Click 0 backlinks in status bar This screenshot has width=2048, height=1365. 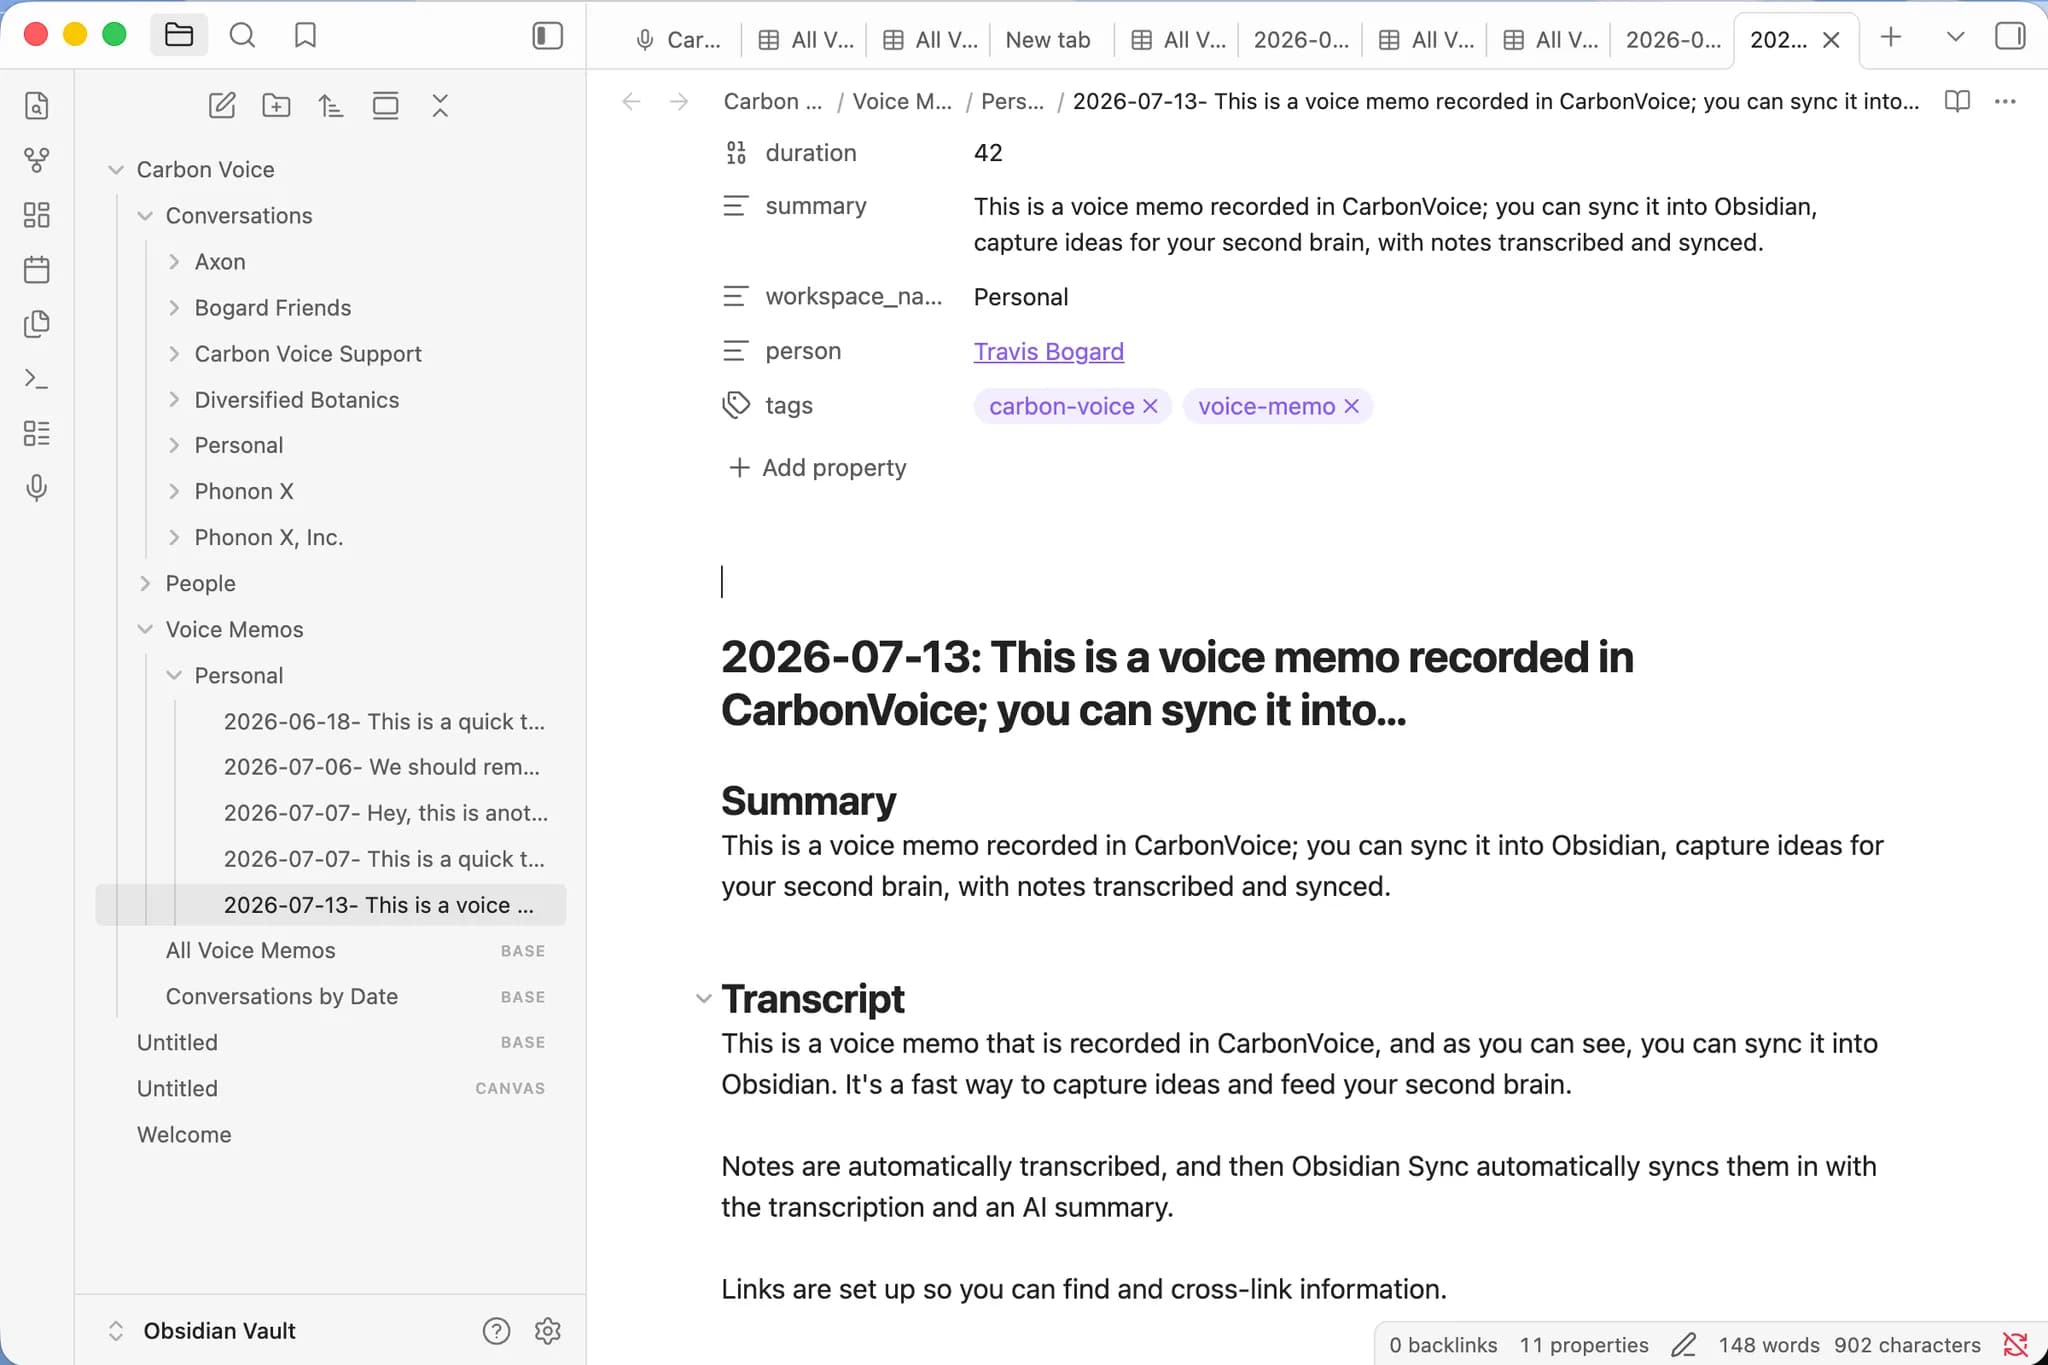(1442, 1345)
